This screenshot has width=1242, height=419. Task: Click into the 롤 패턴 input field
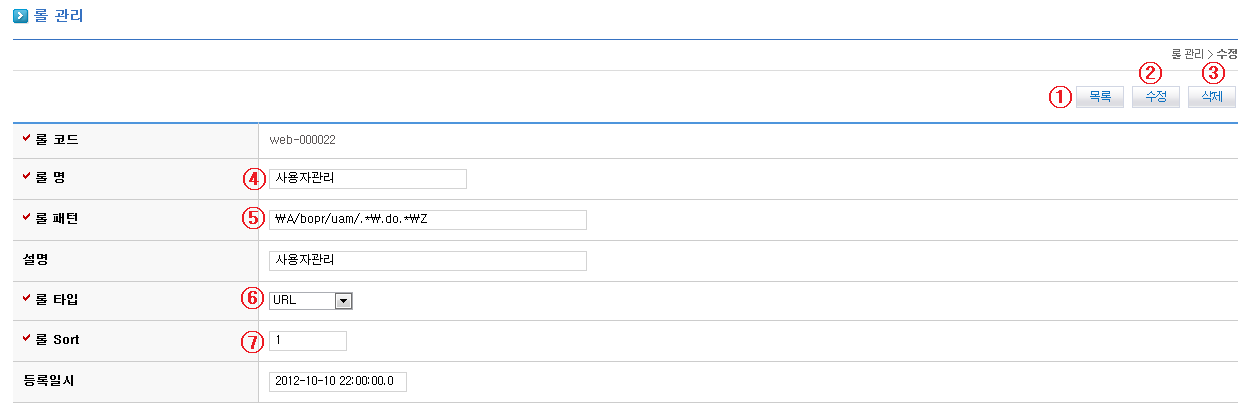[427, 220]
